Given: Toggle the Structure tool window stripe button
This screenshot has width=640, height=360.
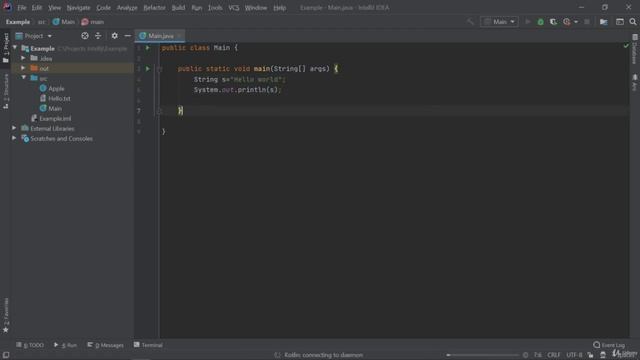Looking at the screenshot, I should 6,91.
